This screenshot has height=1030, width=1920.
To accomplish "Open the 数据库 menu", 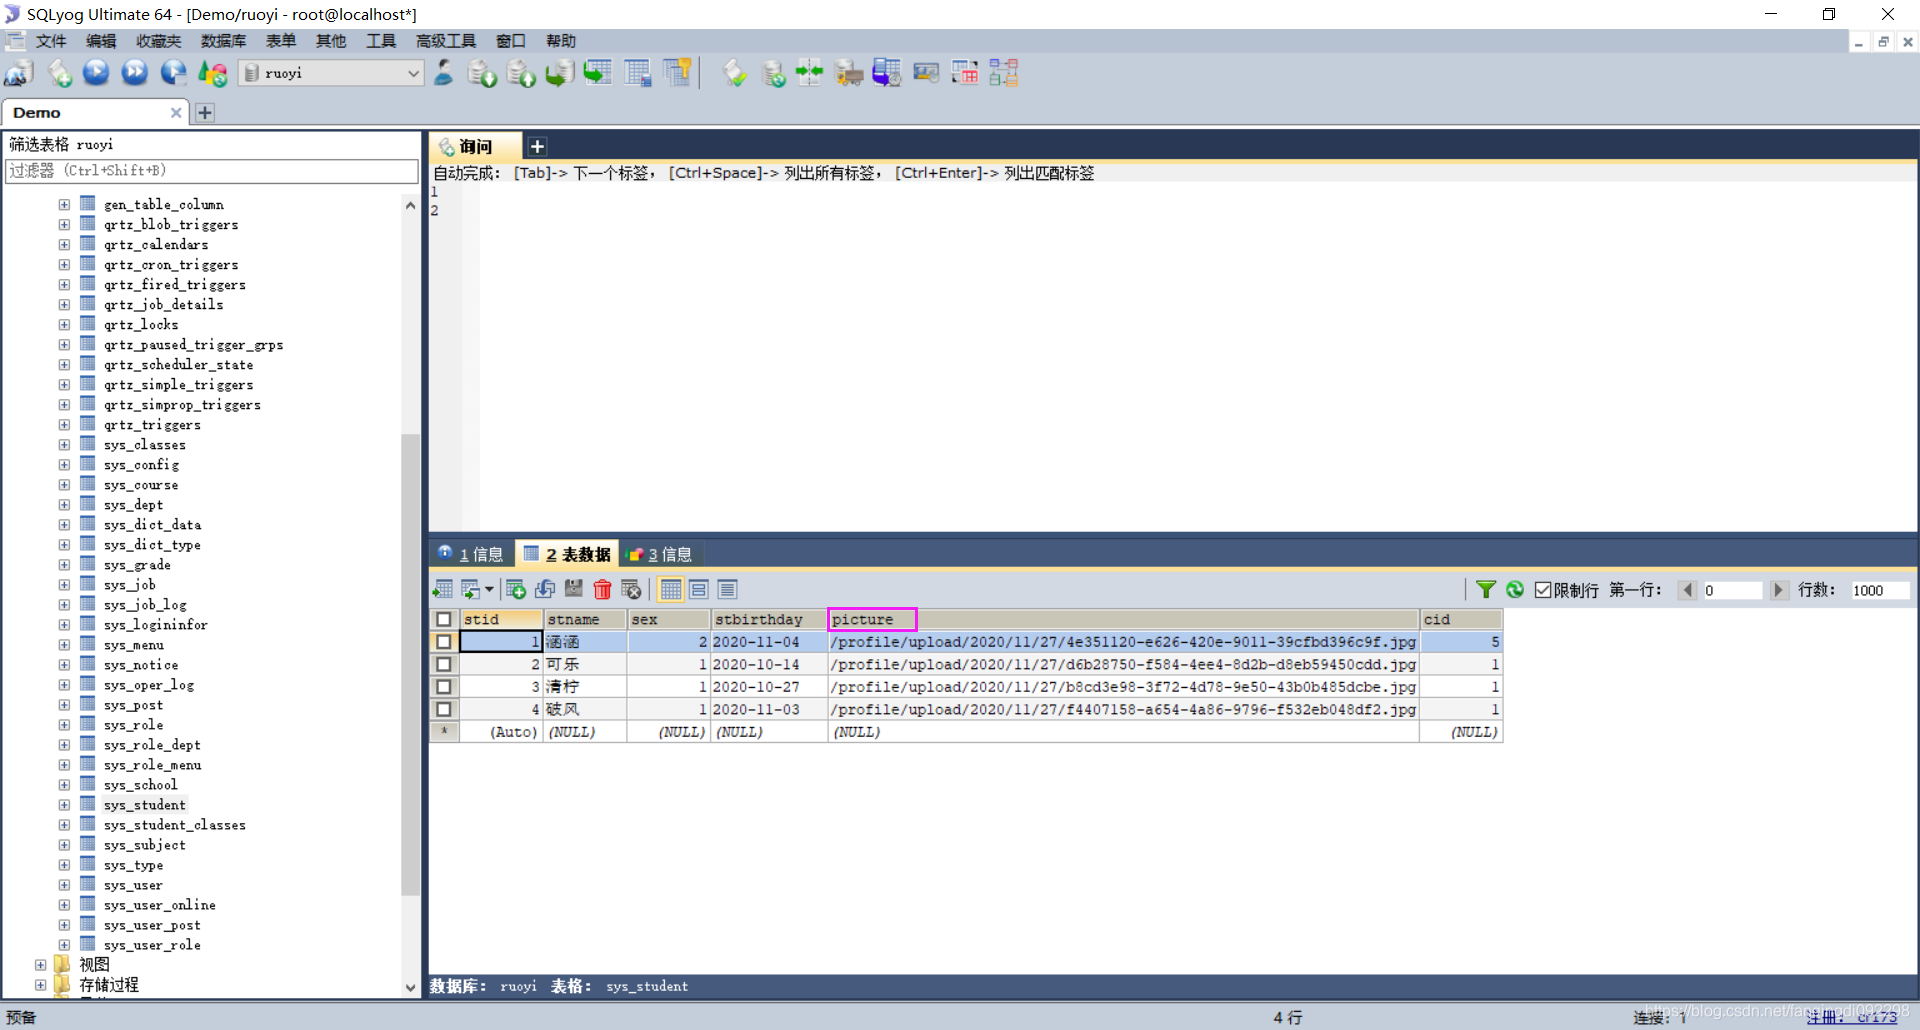I will (223, 41).
